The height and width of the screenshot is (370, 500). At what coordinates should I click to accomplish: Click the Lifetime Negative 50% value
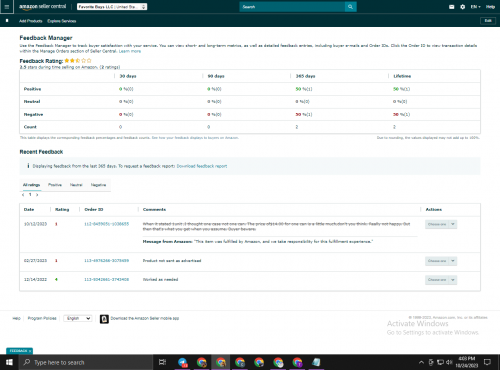pos(401,114)
